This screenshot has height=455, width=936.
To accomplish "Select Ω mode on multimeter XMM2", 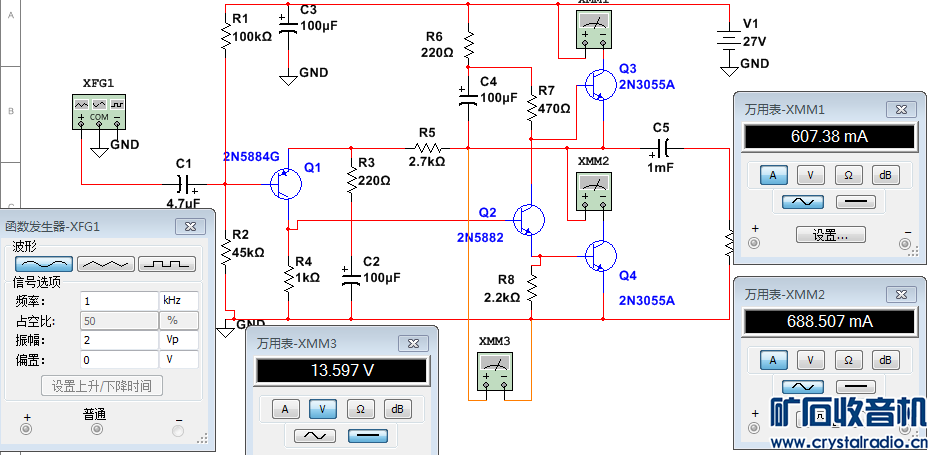I will pos(848,360).
